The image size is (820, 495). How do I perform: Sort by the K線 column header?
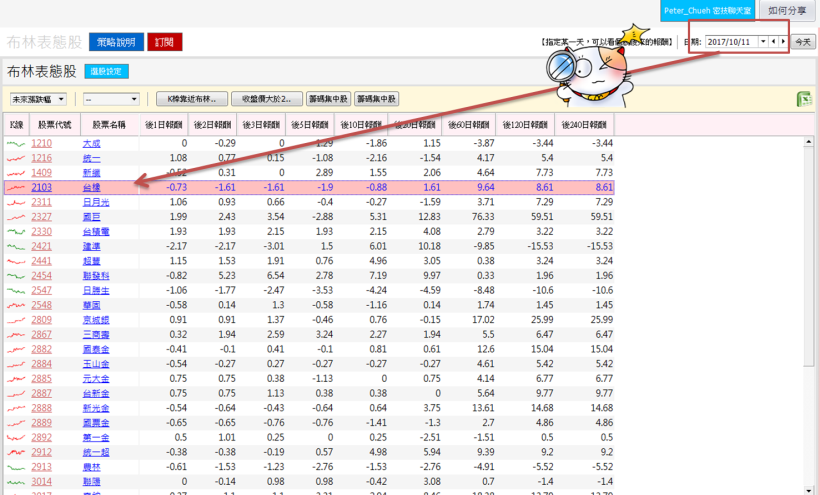coord(16,125)
